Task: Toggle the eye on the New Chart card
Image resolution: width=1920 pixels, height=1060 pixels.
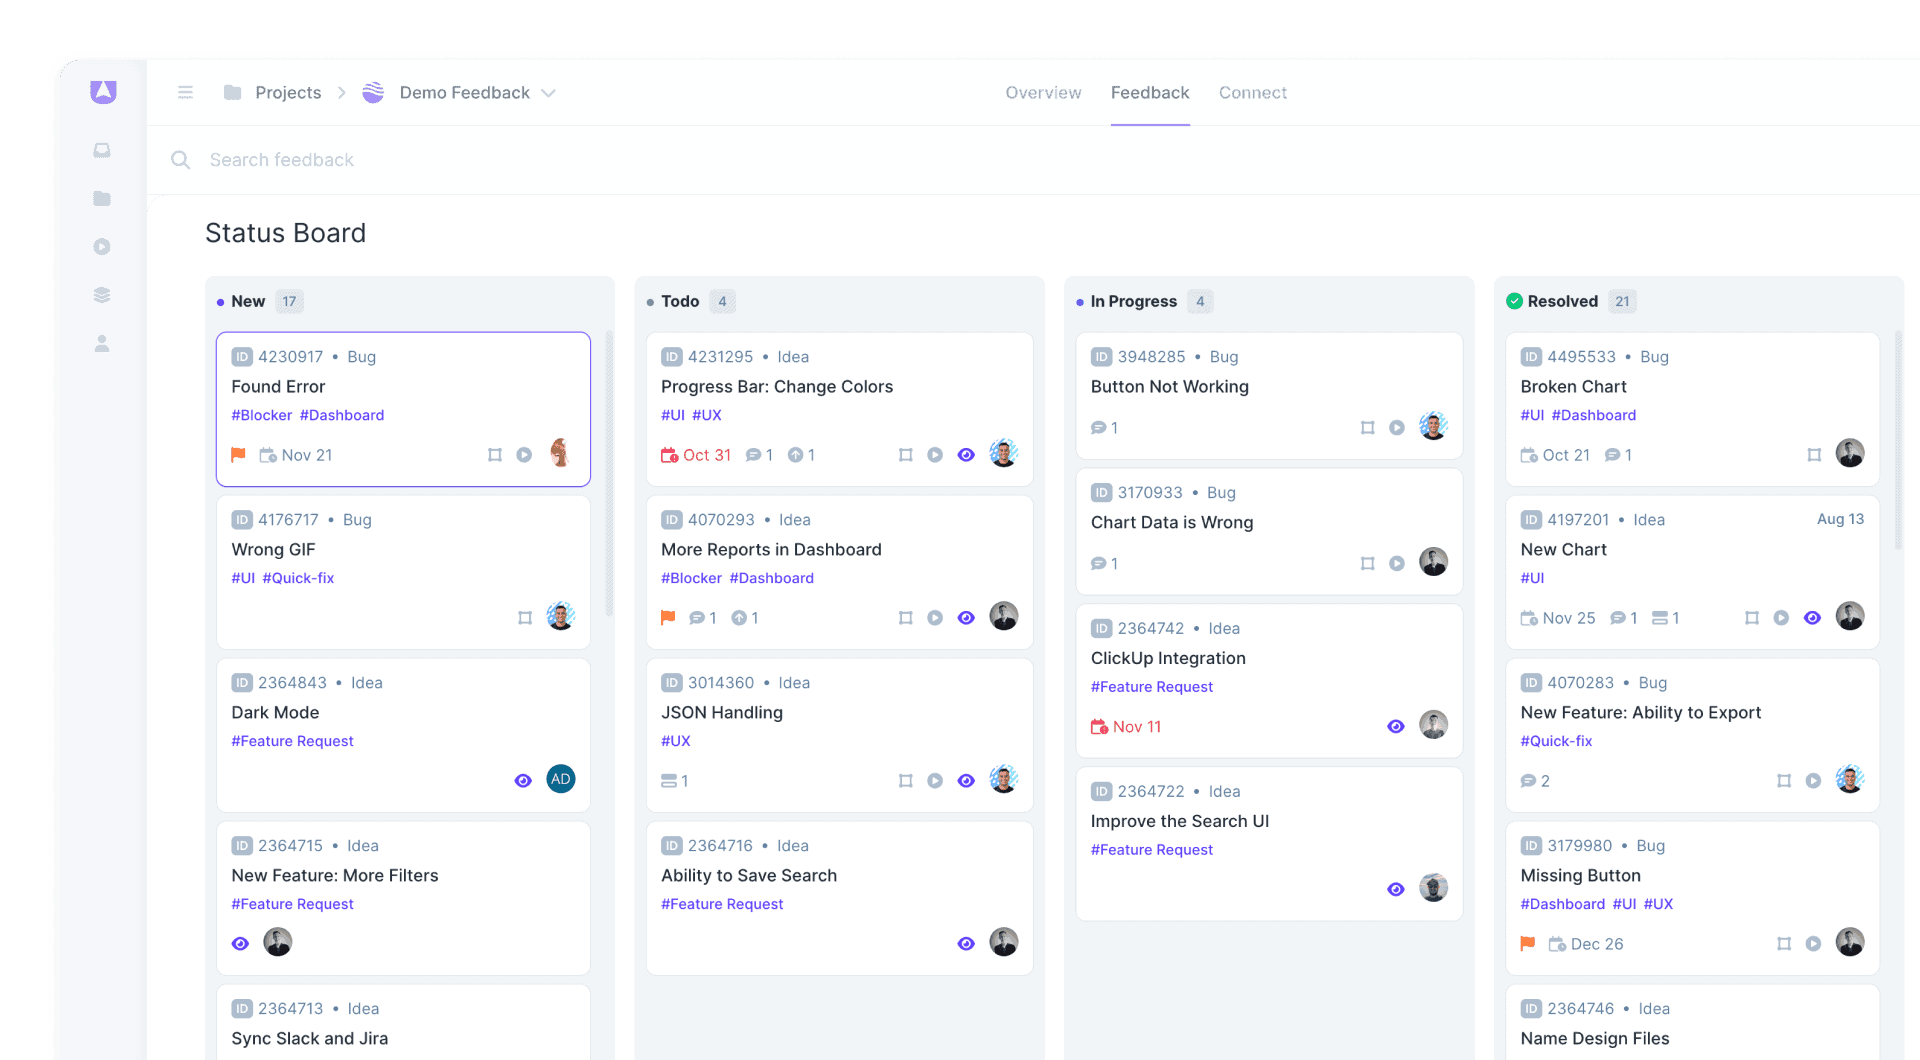Action: pos(1813,617)
